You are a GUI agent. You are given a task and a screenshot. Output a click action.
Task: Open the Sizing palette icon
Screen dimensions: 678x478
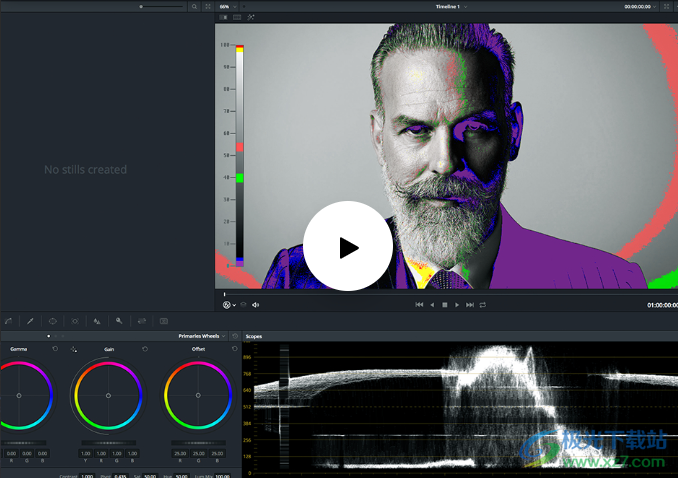[x=141, y=321]
